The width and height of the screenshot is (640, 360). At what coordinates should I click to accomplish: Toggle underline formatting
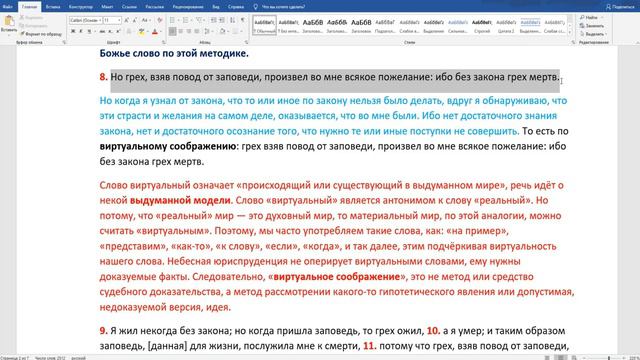[x=89, y=31]
